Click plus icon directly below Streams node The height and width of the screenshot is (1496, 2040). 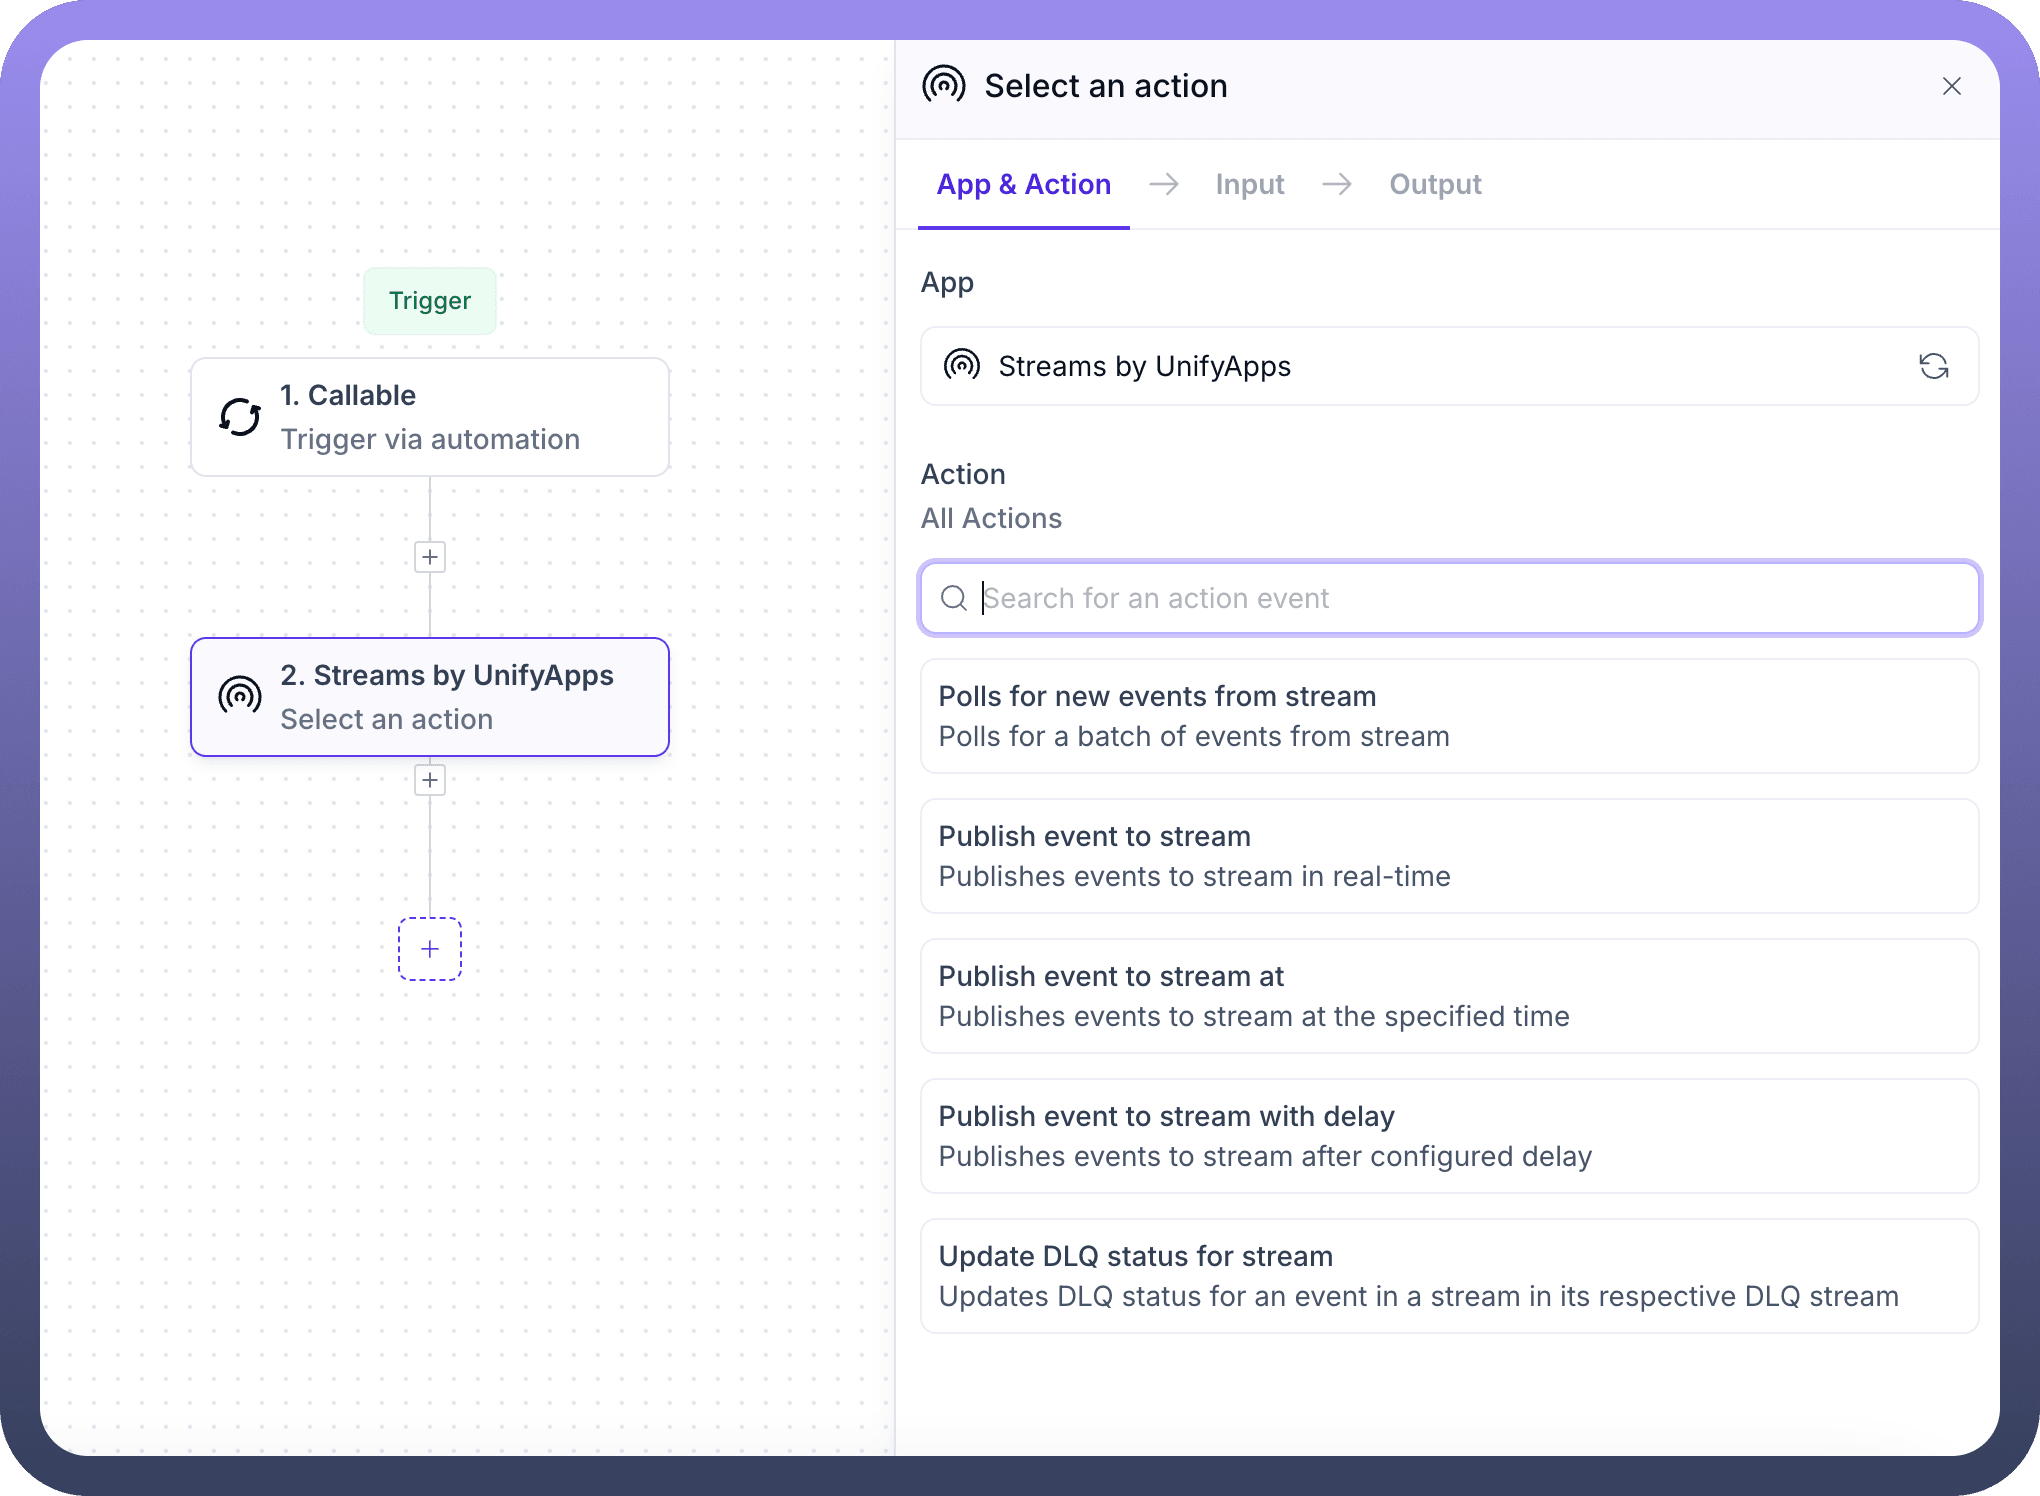[x=430, y=780]
